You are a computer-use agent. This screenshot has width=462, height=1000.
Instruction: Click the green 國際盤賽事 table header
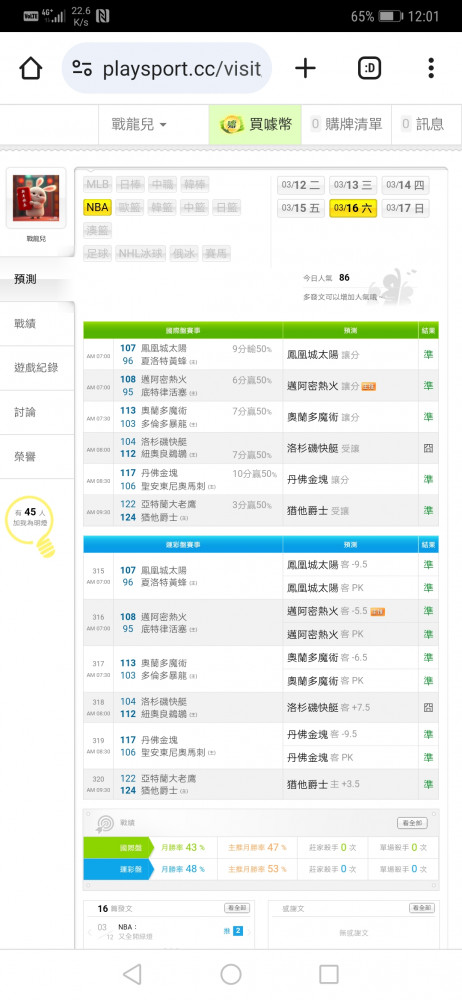[x=183, y=330]
